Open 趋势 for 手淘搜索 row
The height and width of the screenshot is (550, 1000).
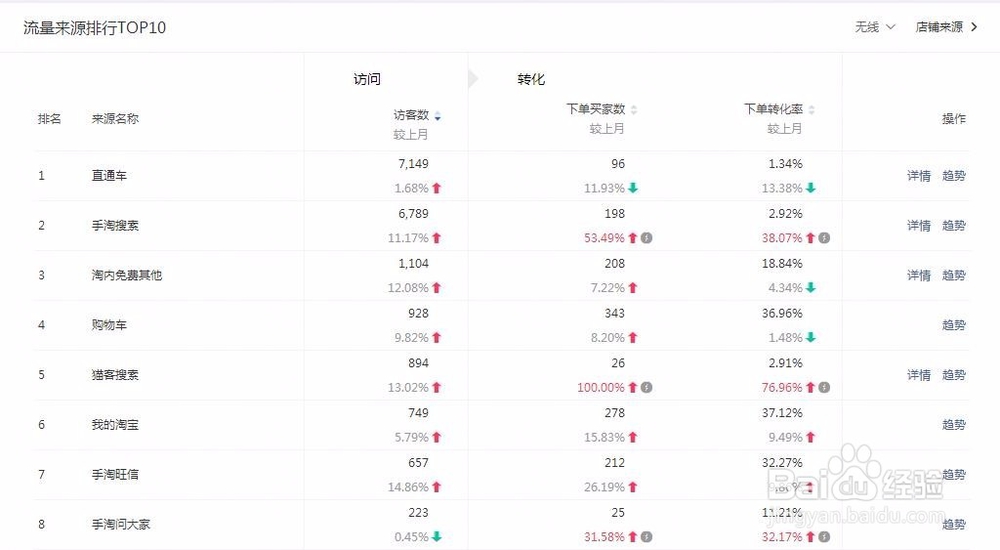point(954,225)
